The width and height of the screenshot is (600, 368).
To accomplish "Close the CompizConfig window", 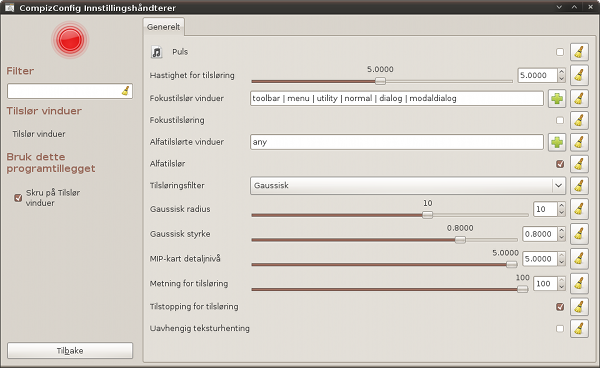I will tap(590, 7).
